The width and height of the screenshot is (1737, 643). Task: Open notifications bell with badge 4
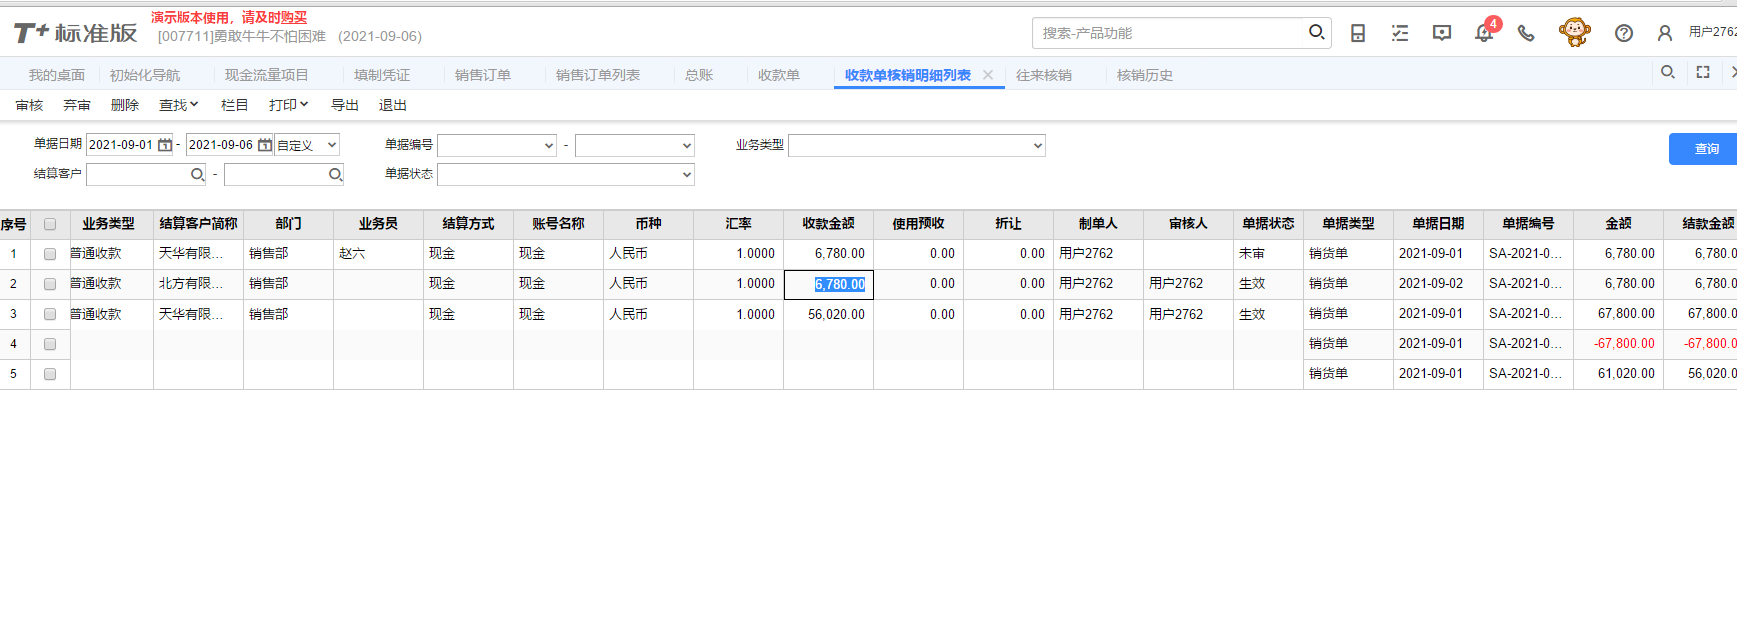(x=1485, y=31)
